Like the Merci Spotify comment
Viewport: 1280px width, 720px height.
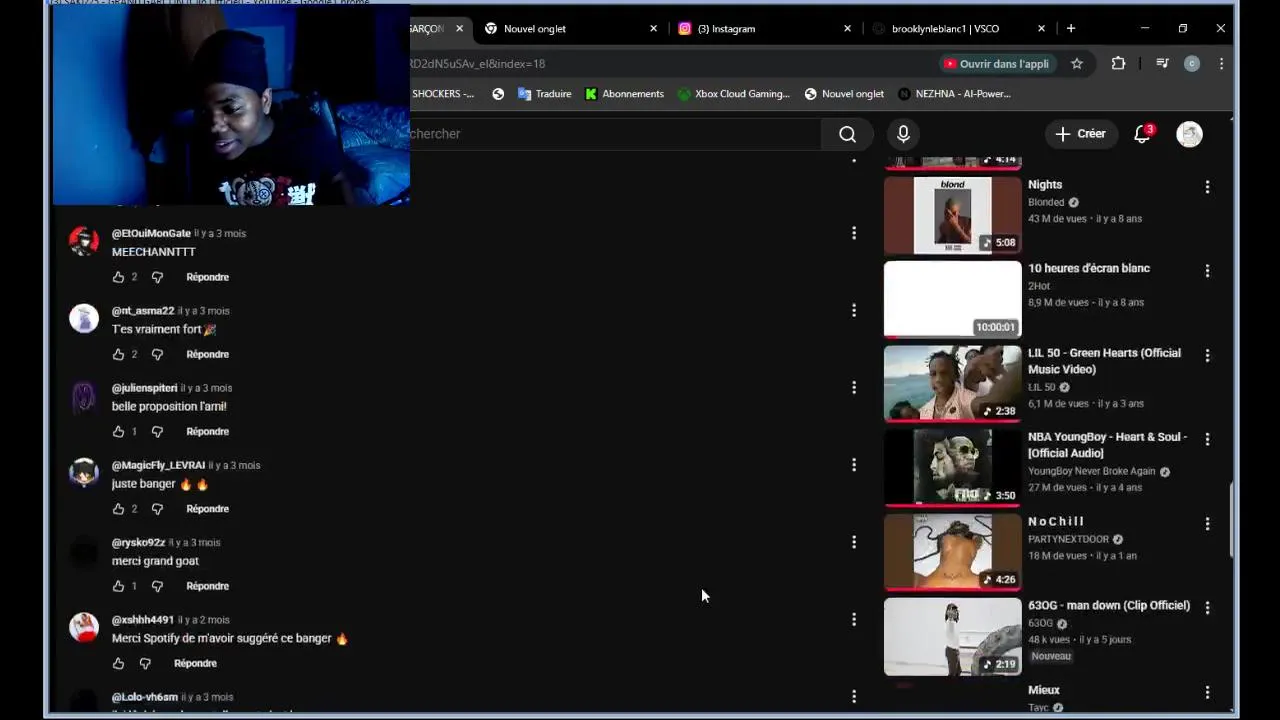118,663
